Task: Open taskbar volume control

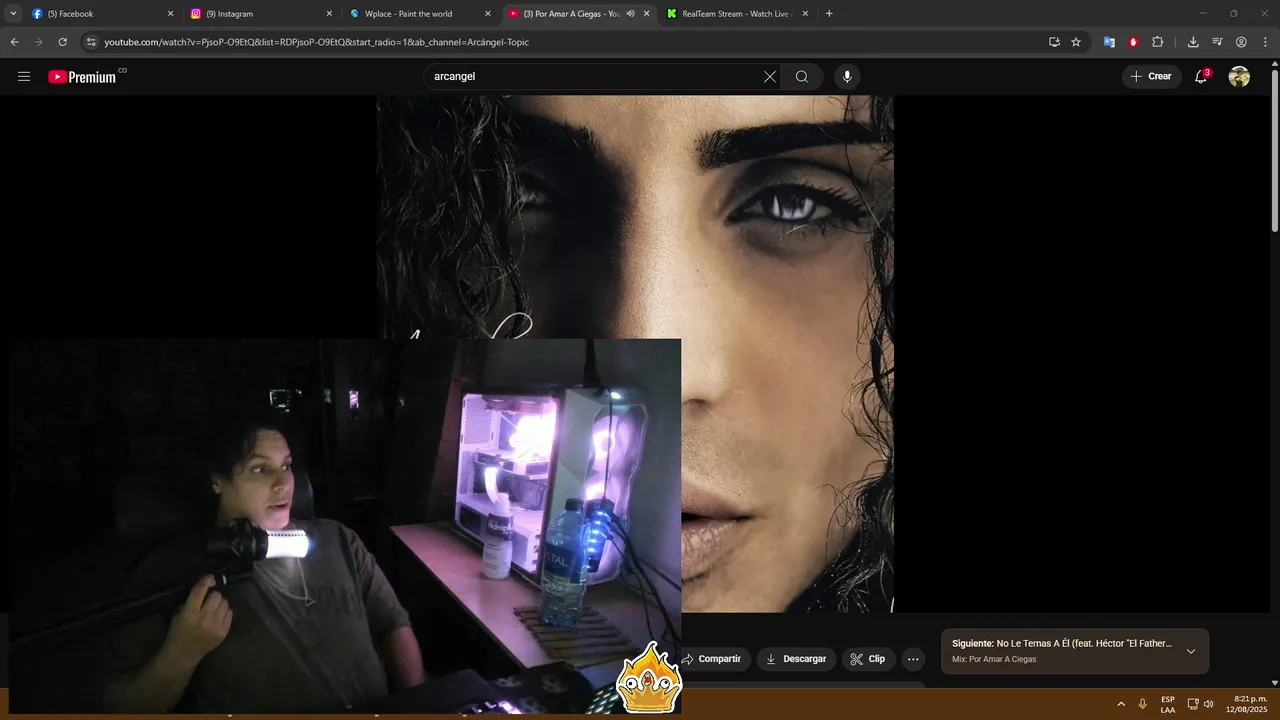Action: [1209, 704]
